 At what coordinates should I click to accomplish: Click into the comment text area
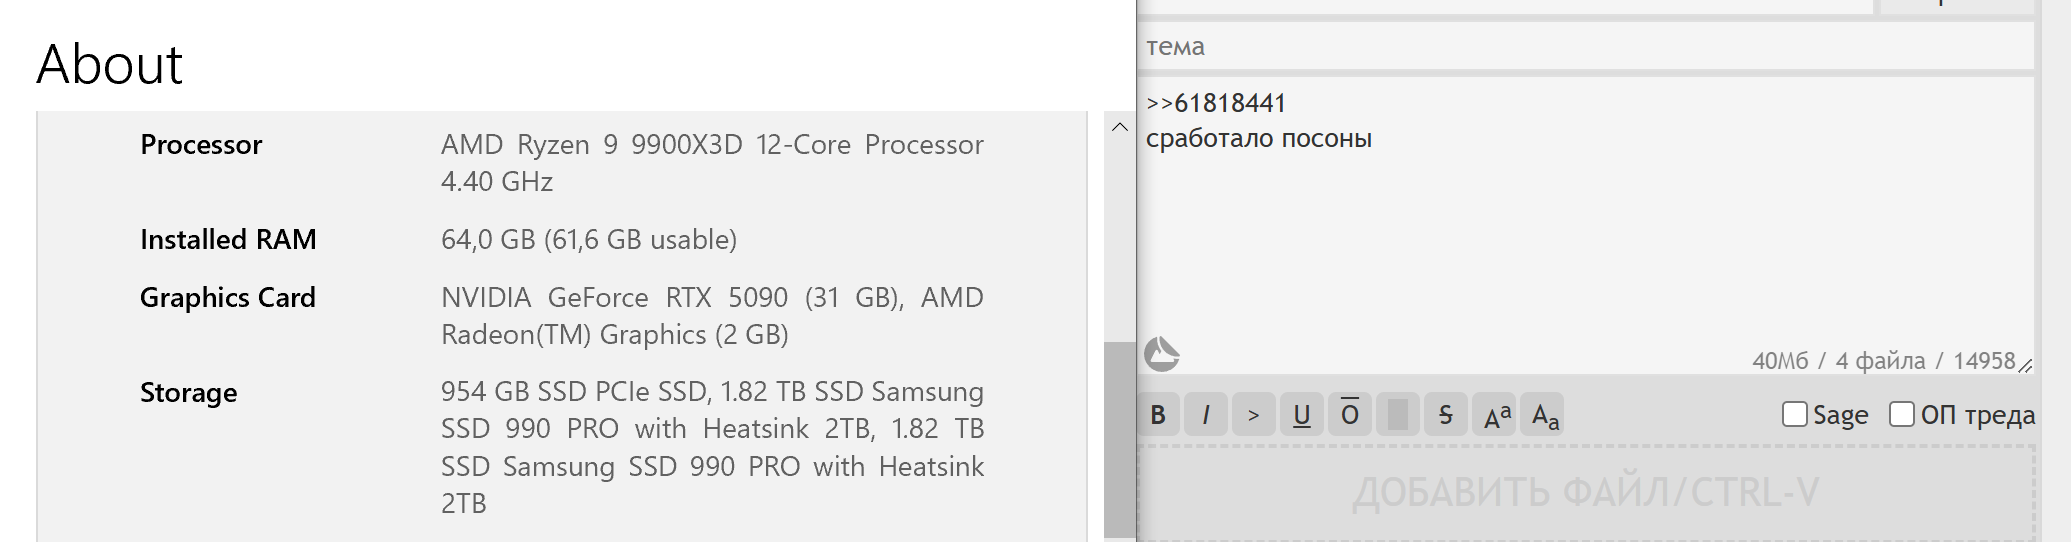pos(1585,240)
